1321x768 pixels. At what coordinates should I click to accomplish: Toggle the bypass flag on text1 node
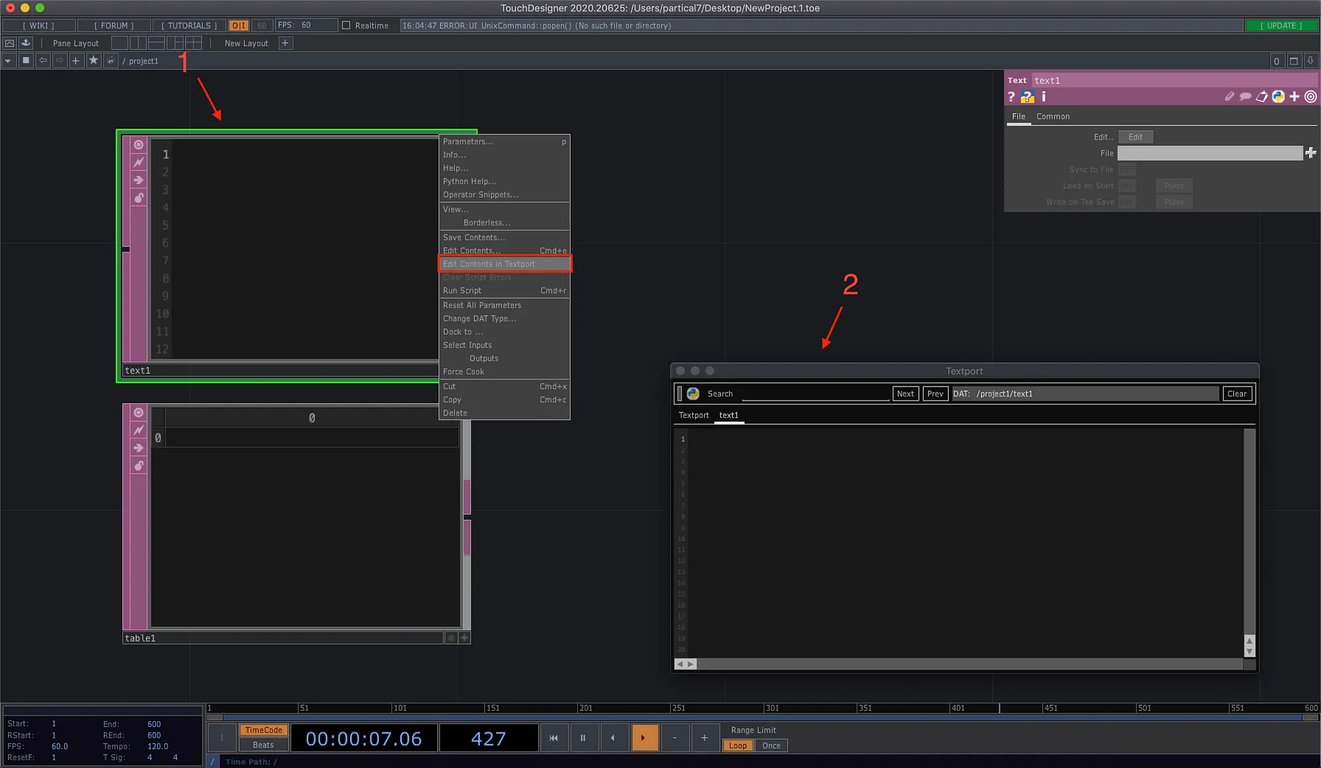tap(138, 162)
